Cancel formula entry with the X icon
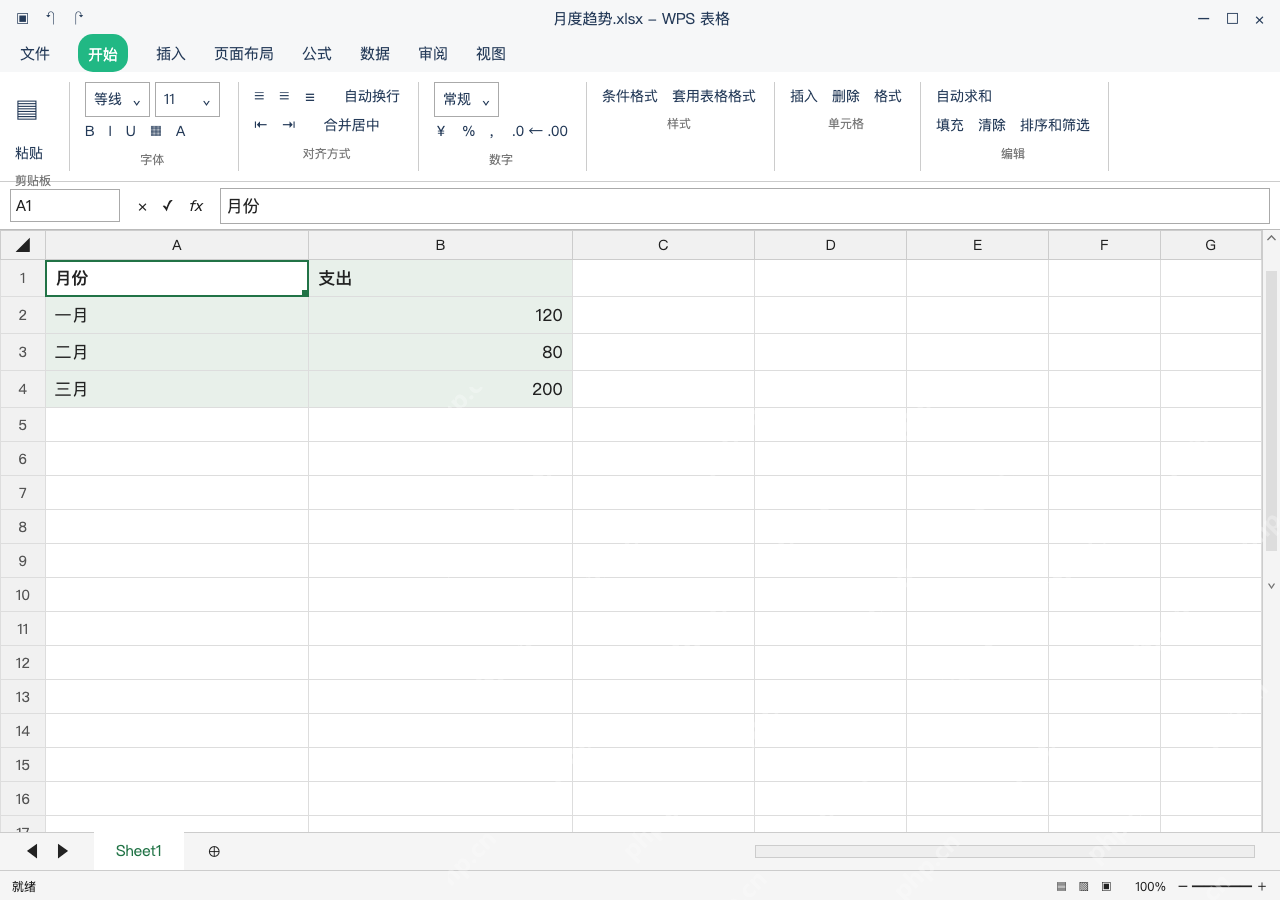 [x=142, y=206]
